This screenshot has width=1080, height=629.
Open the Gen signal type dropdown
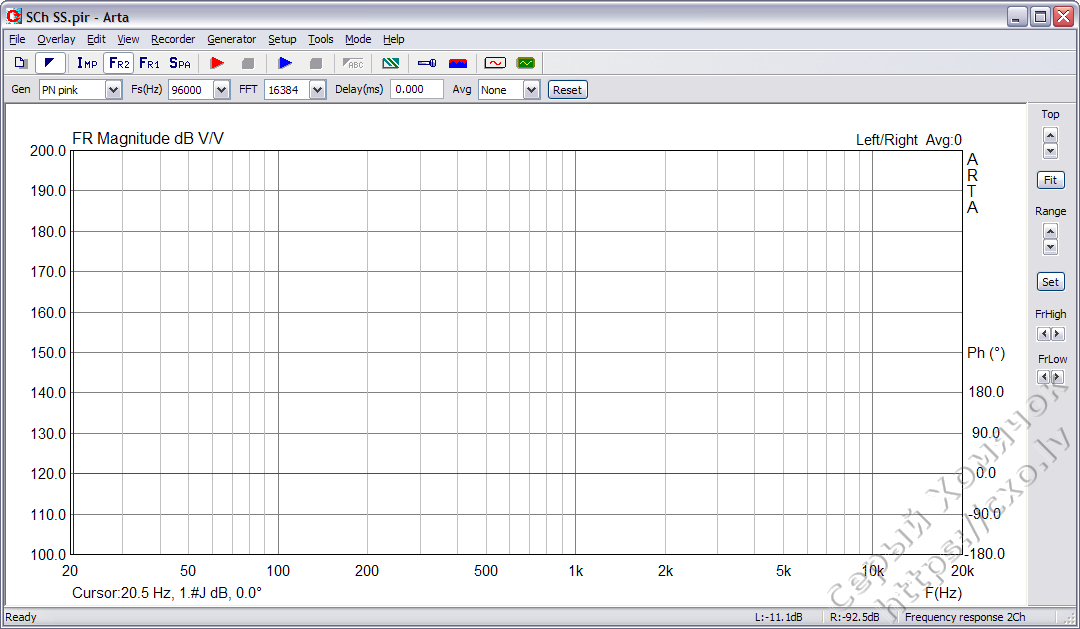pos(112,89)
